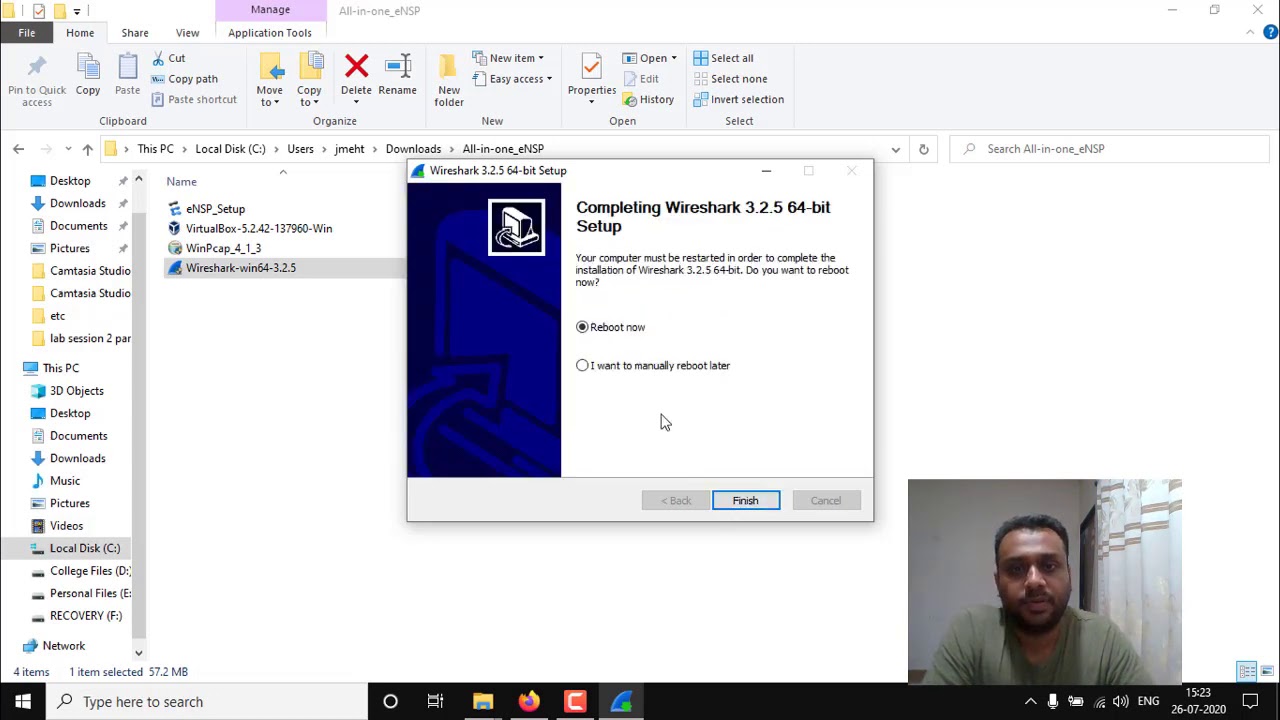Click the Name column header
Image resolution: width=1280 pixels, height=720 pixels.
pos(181,182)
